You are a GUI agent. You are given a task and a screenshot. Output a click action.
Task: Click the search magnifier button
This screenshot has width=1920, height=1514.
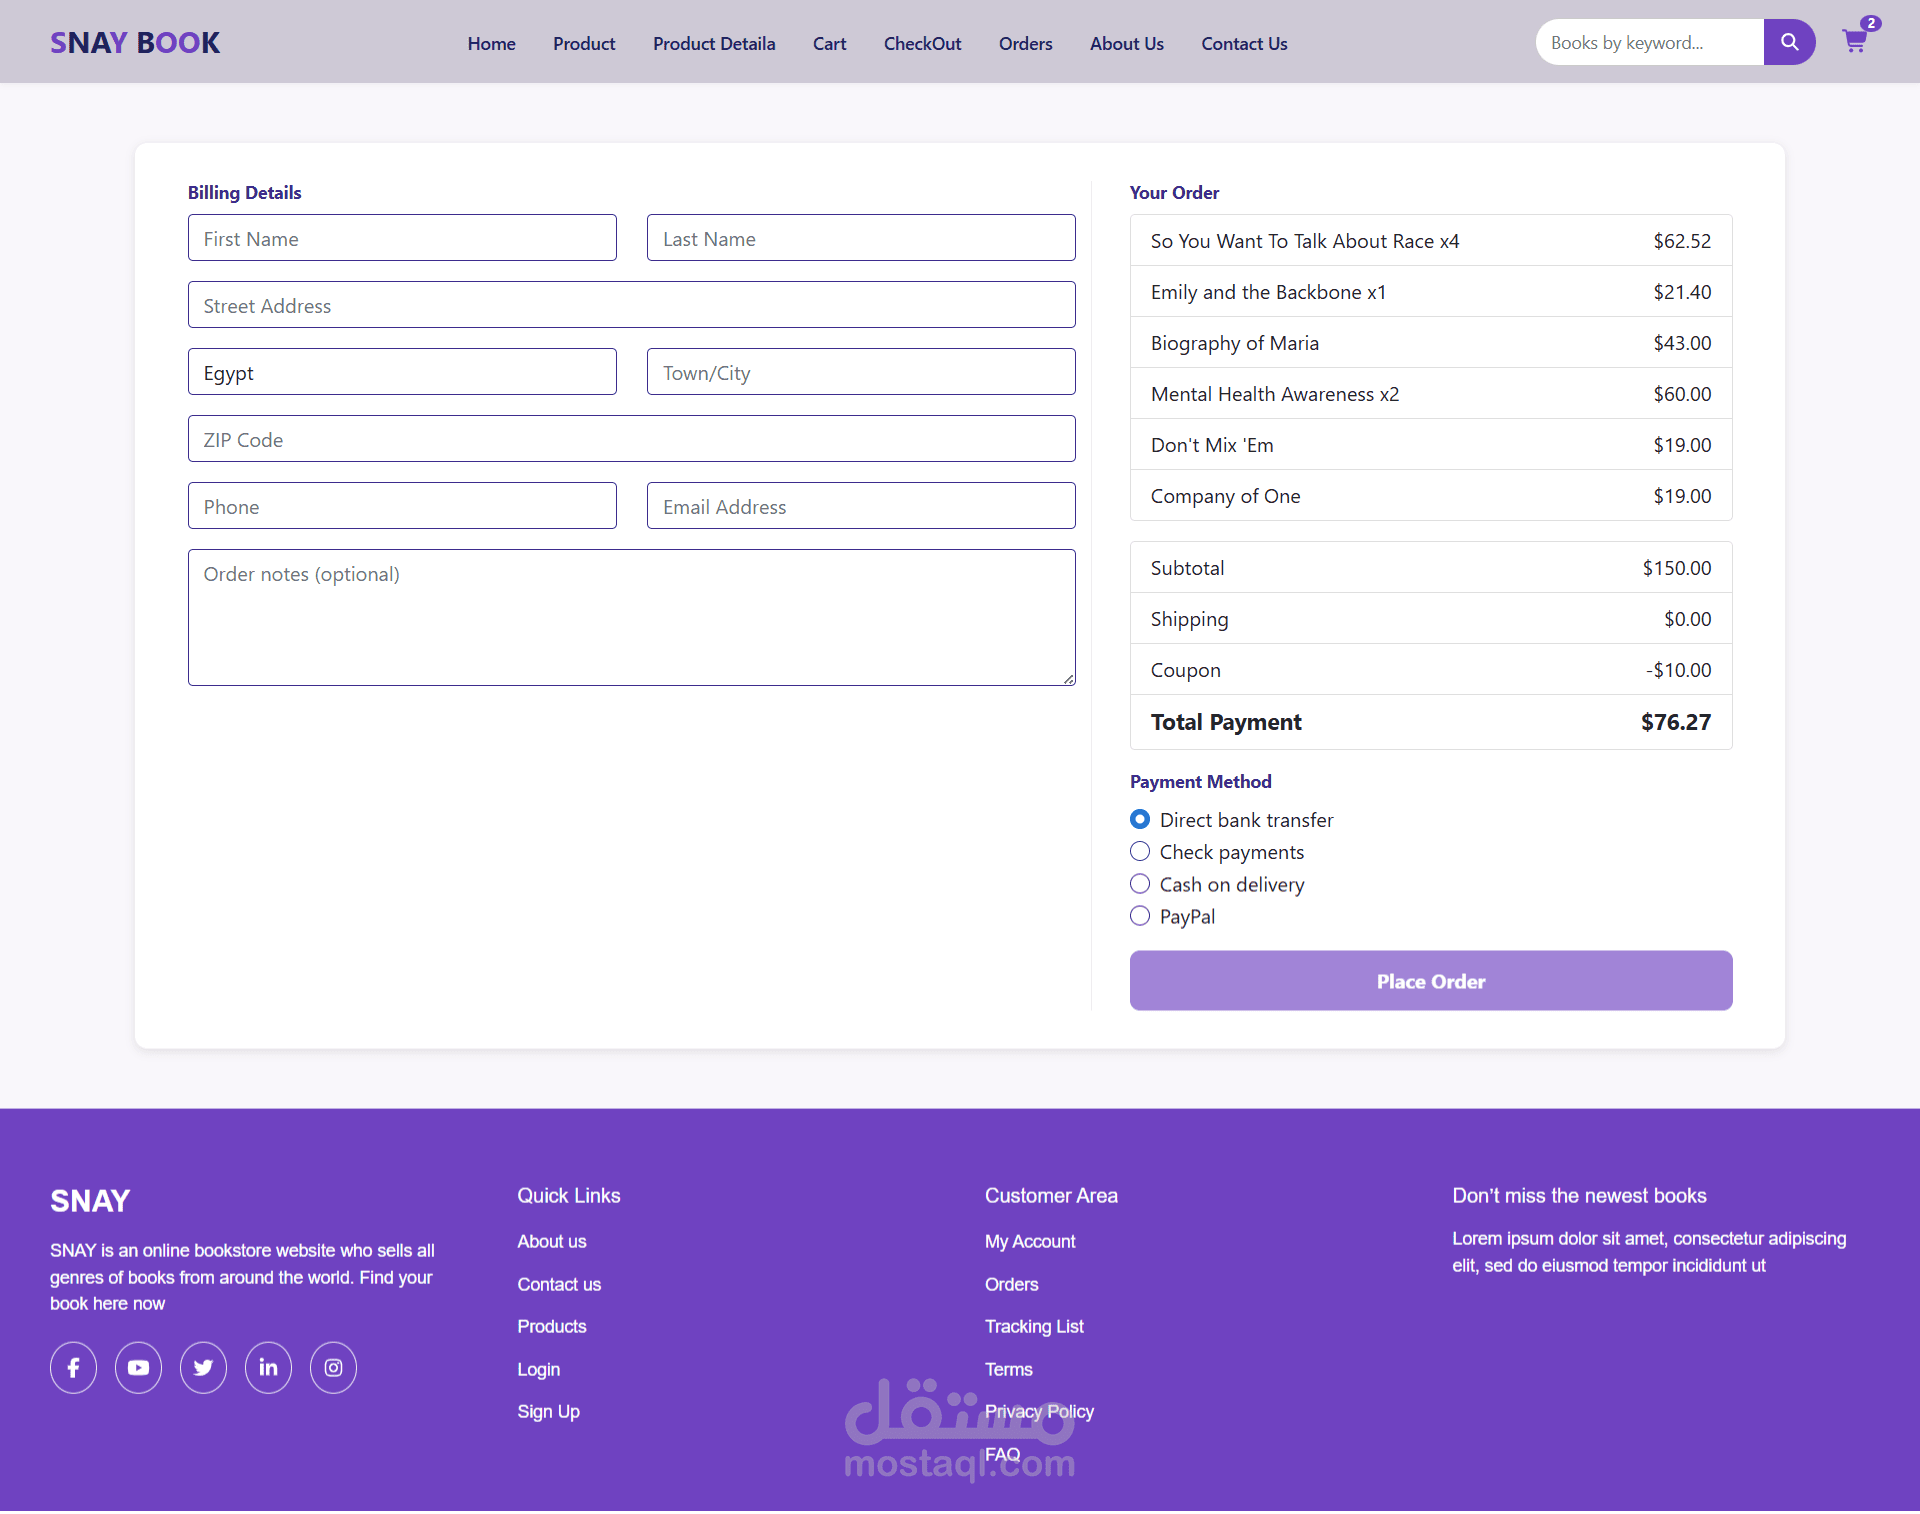pos(1789,42)
